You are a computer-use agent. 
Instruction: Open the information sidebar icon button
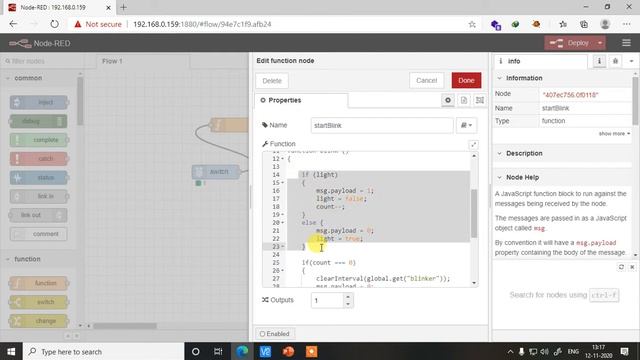[599, 61]
